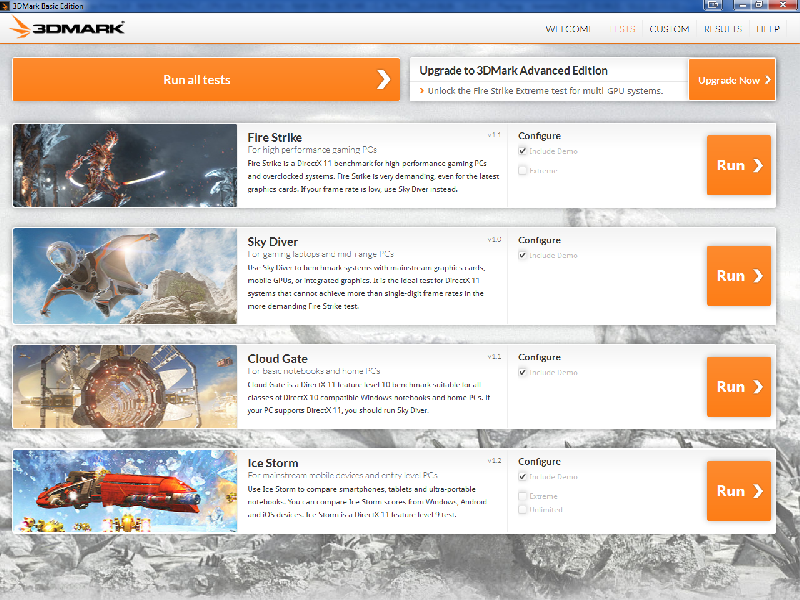Click Upgrade to 3DMark Advanced Edition heading

tap(513, 70)
